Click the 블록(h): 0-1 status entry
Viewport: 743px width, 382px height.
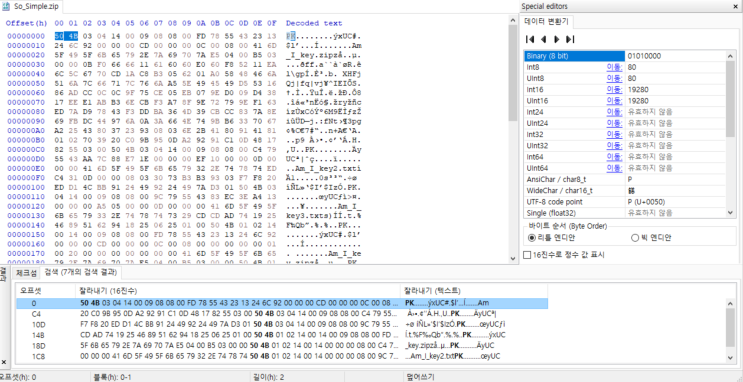(x=112, y=377)
